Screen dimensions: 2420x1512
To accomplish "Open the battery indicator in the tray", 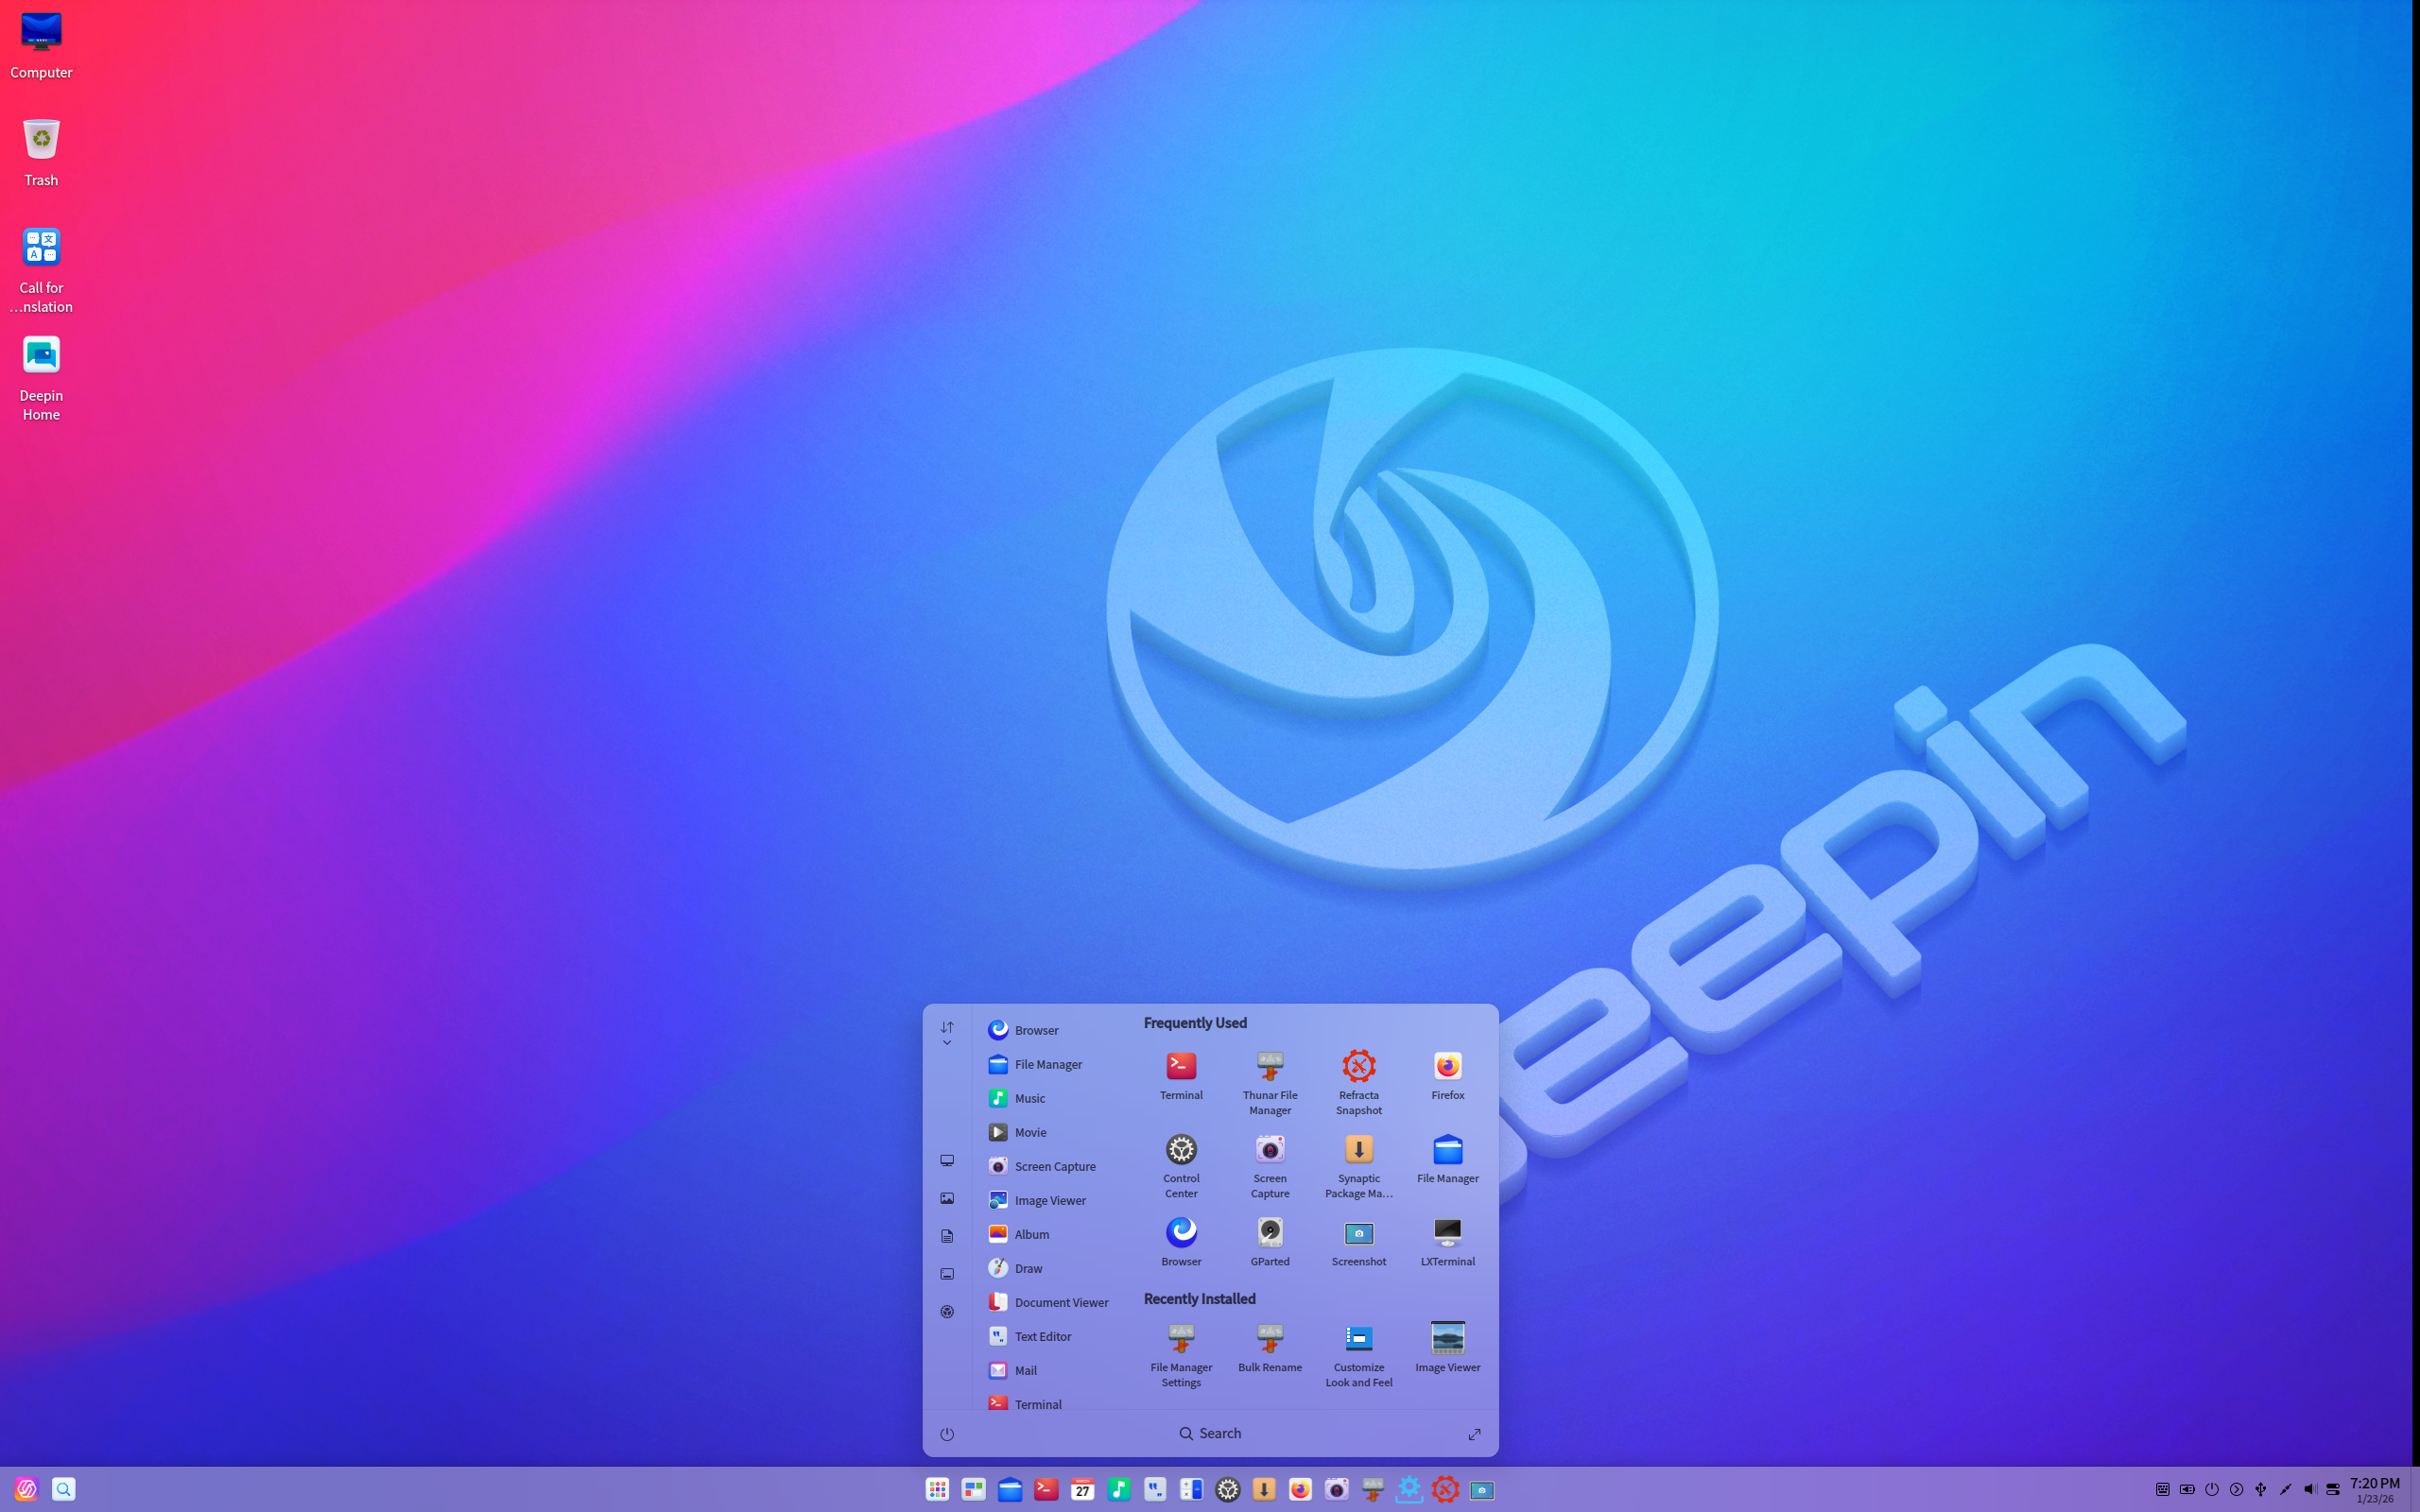I will click(2187, 1489).
